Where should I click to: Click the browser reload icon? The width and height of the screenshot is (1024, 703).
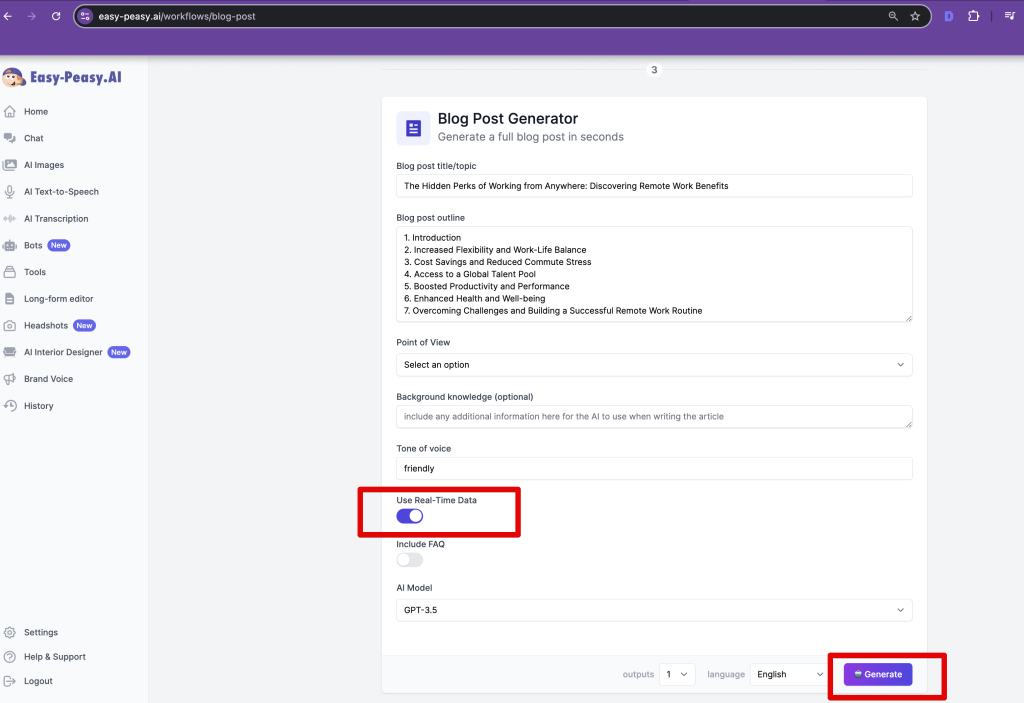[x=56, y=16]
